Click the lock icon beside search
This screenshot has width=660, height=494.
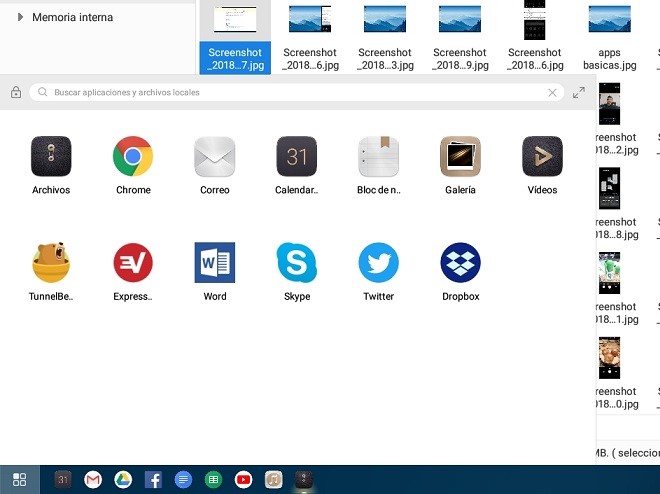(x=16, y=92)
